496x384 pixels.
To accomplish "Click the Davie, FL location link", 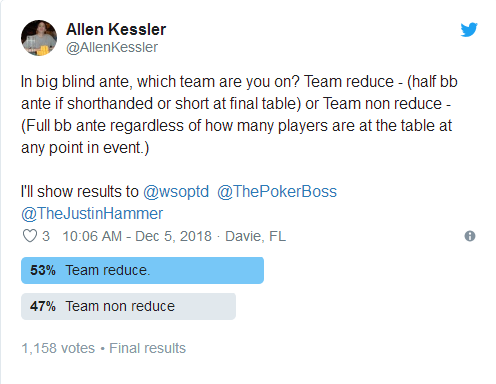I will [x=255, y=236].
